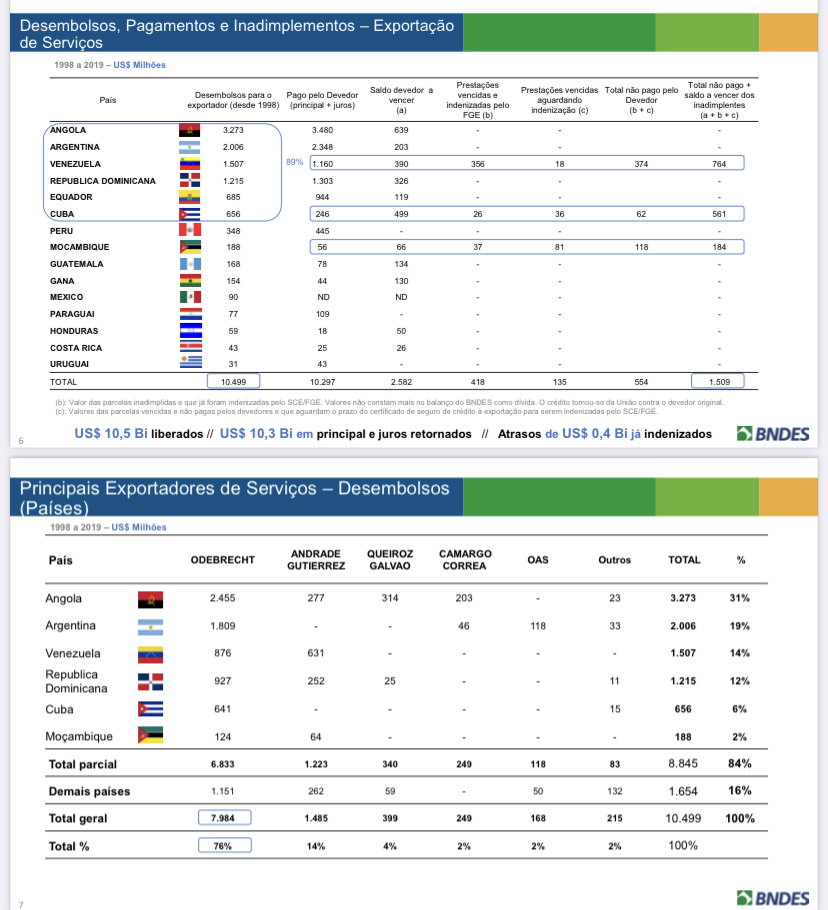Select the ANDRADE GUTIERREZ column header

(x=316, y=560)
